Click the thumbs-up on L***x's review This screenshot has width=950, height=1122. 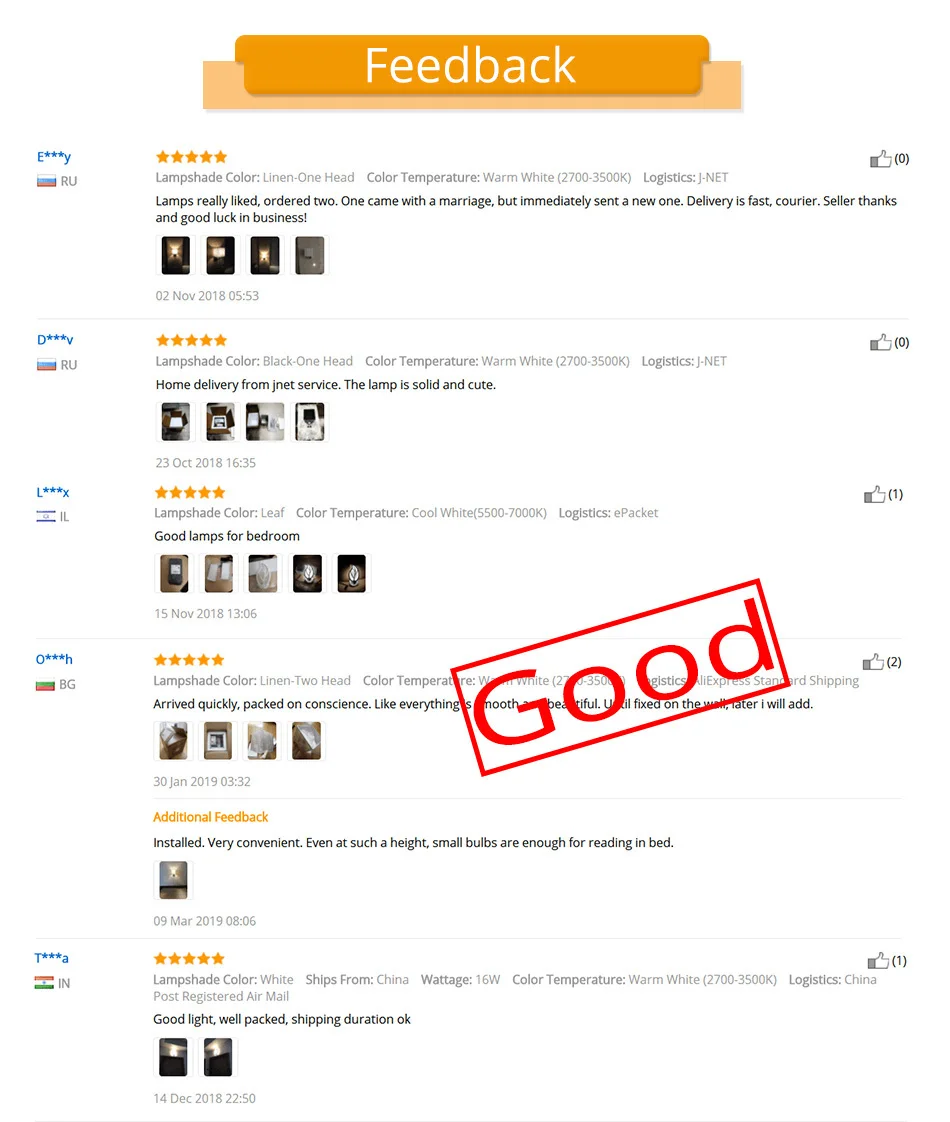(x=874, y=494)
